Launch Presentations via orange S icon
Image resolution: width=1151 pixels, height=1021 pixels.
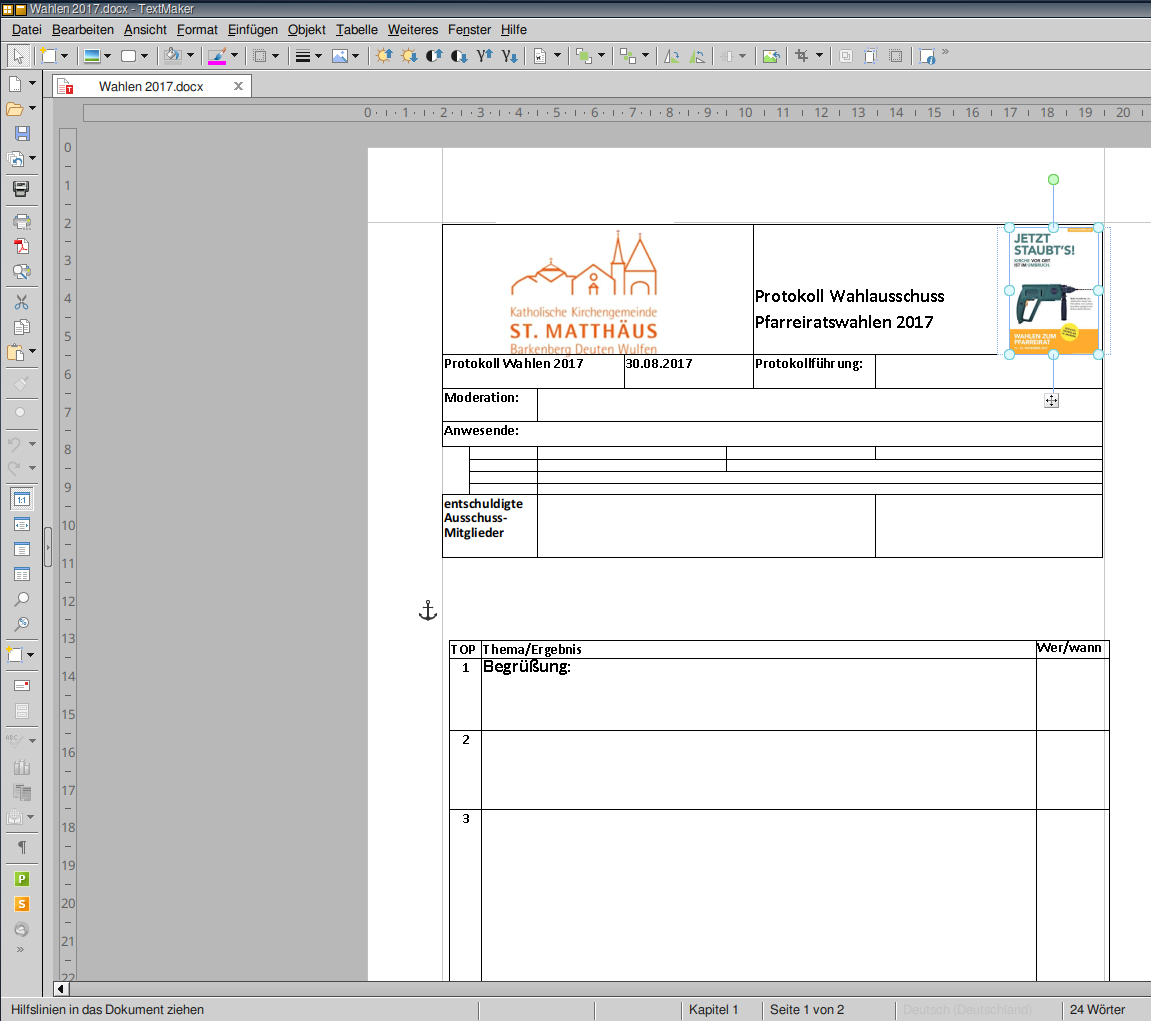pos(22,904)
